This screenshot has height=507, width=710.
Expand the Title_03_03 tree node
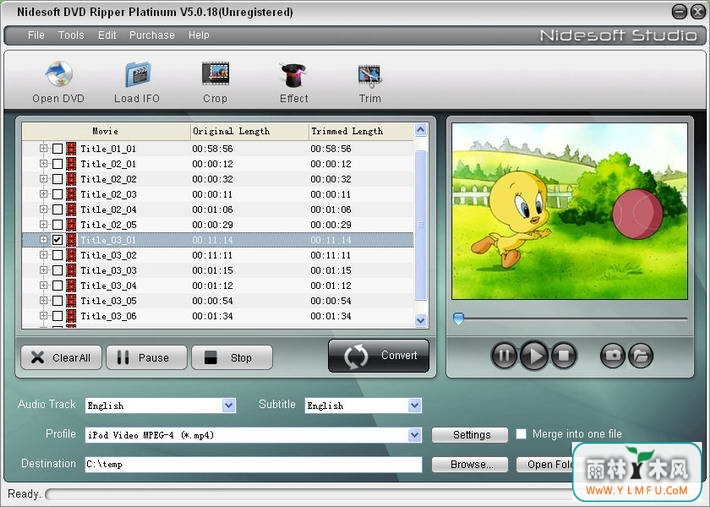(x=43, y=270)
